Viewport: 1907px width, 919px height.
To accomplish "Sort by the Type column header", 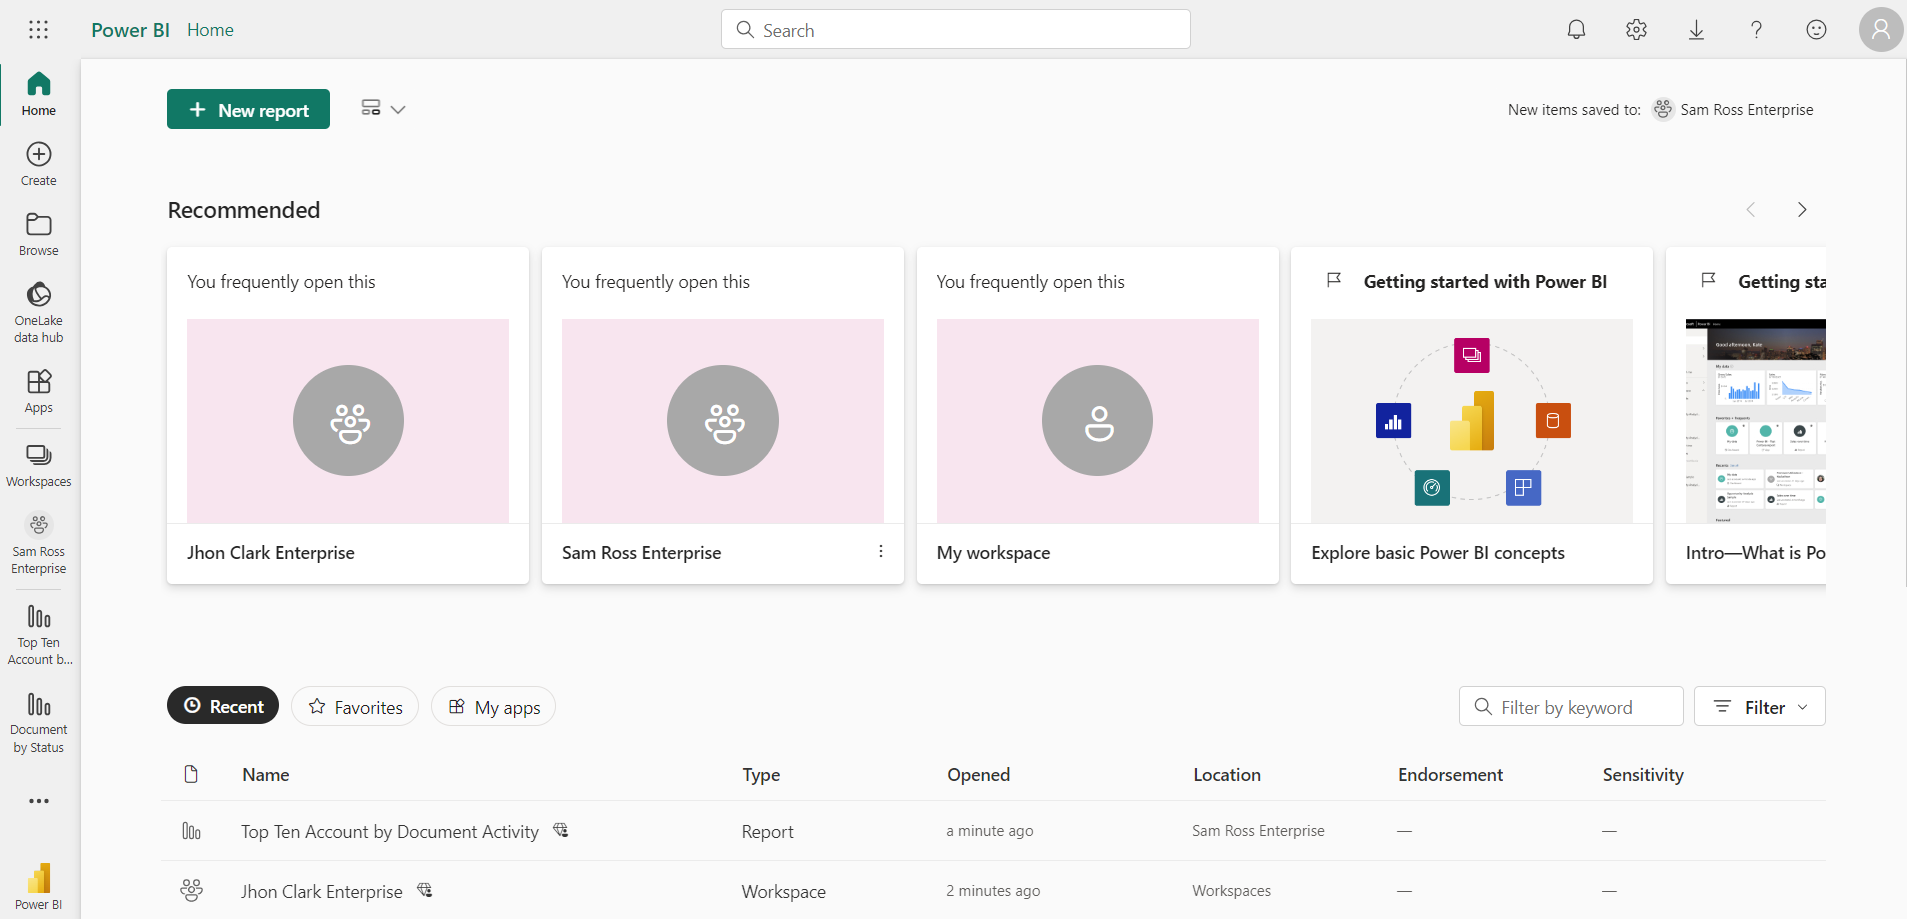I will coord(761,775).
